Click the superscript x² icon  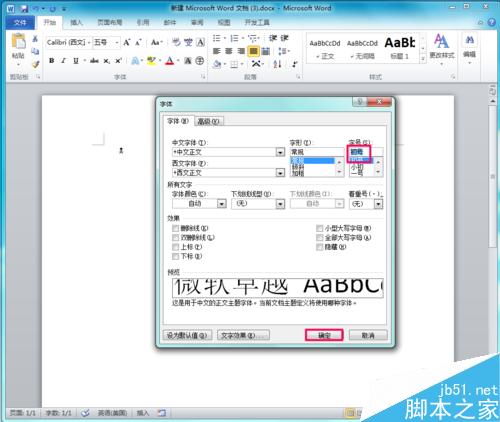(x=118, y=61)
